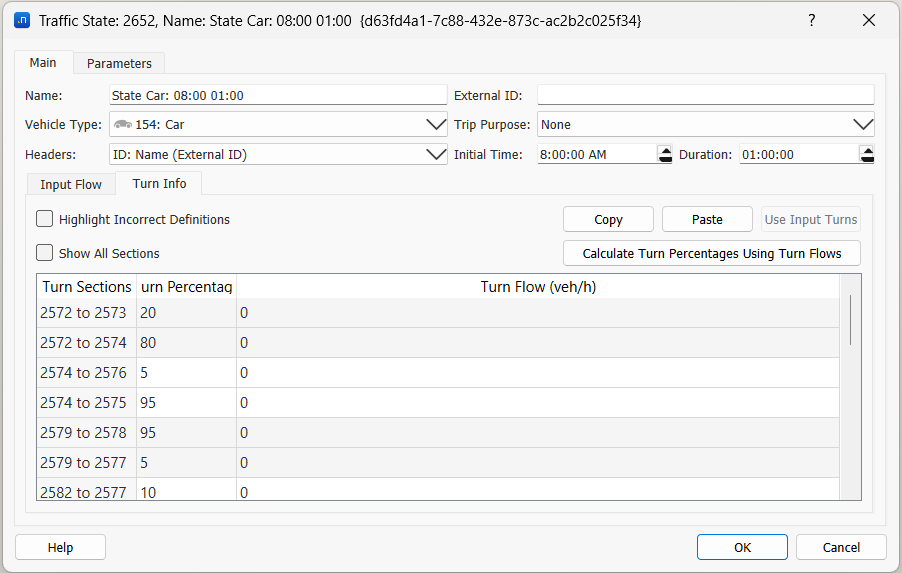Open the Headers dropdown list
The height and width of the screenshot is (573, 902).
[436, 155]
